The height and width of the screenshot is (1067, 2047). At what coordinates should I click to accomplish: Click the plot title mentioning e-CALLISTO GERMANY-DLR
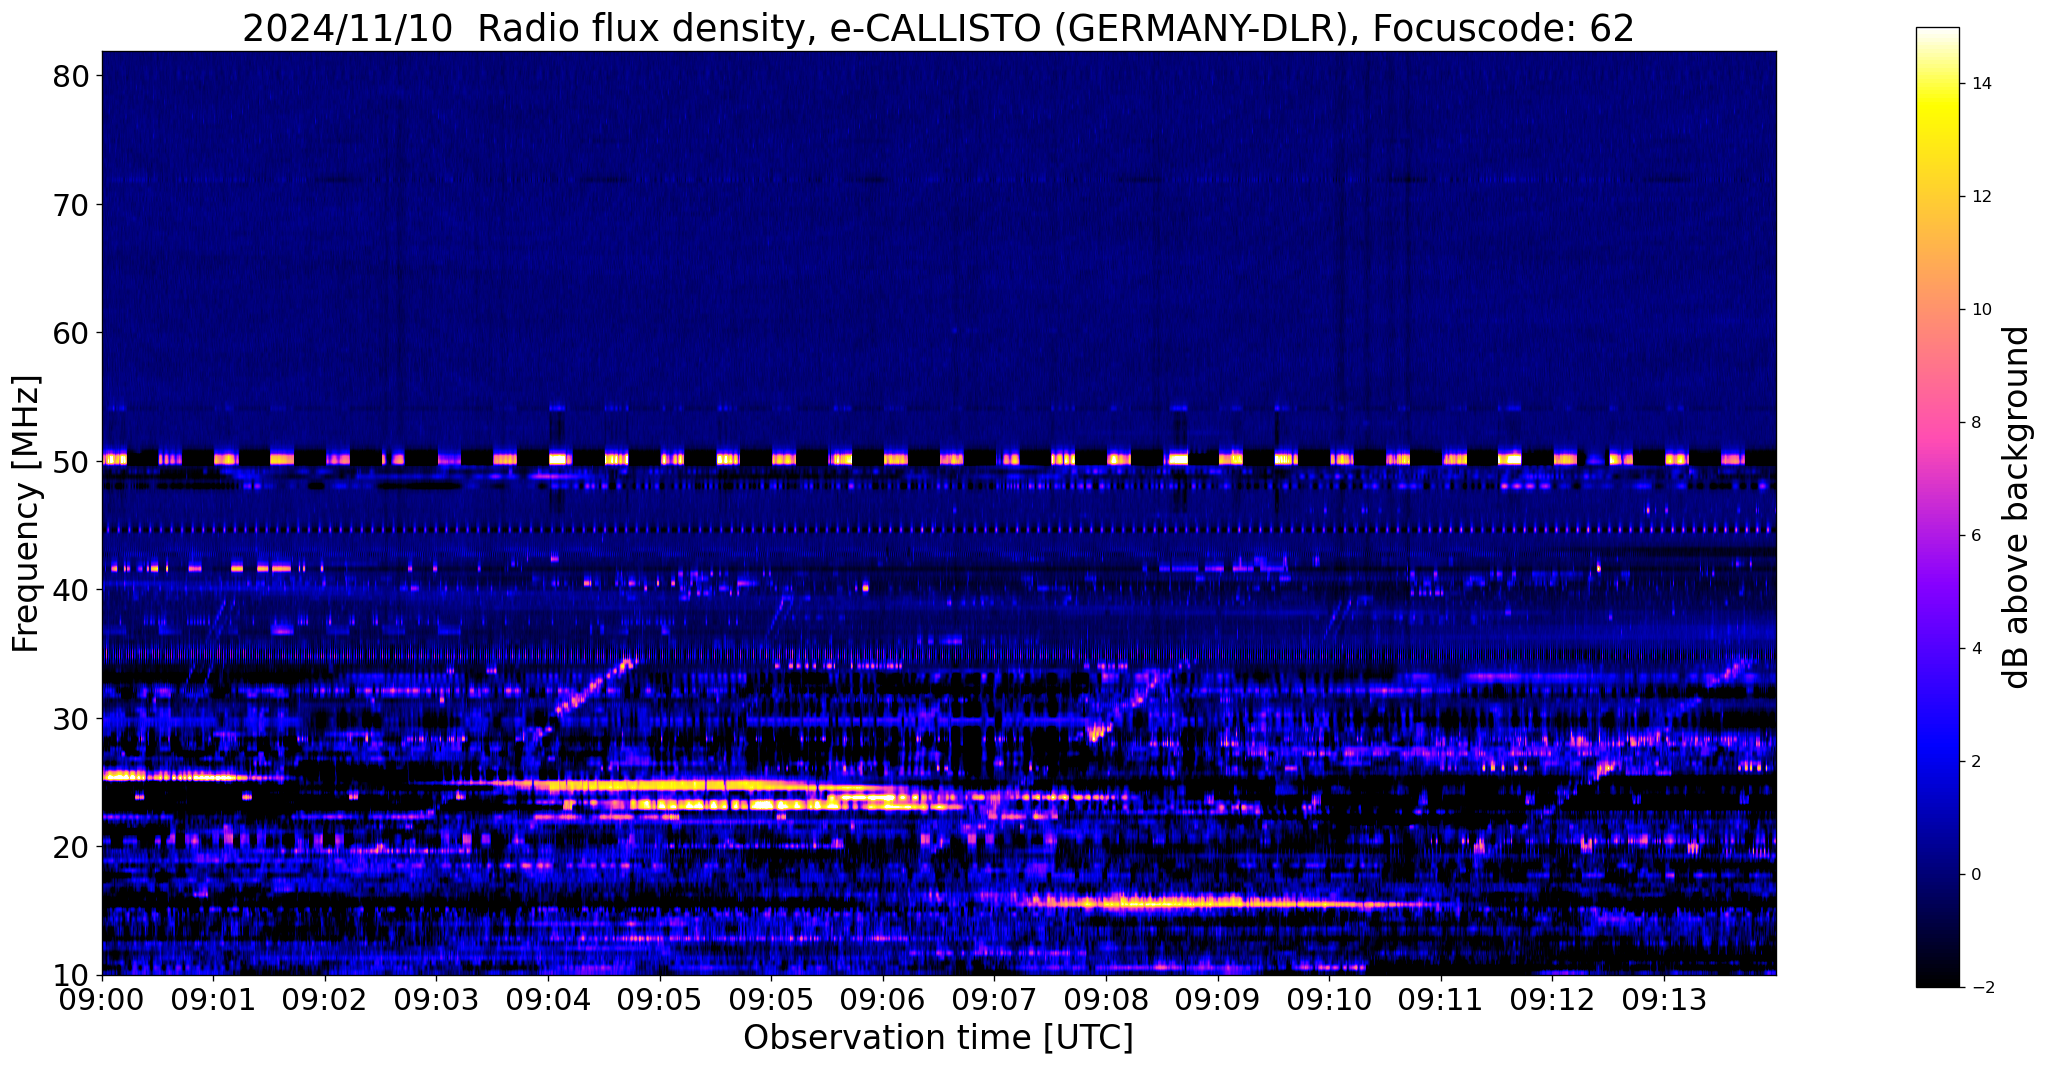pos(938,28)
